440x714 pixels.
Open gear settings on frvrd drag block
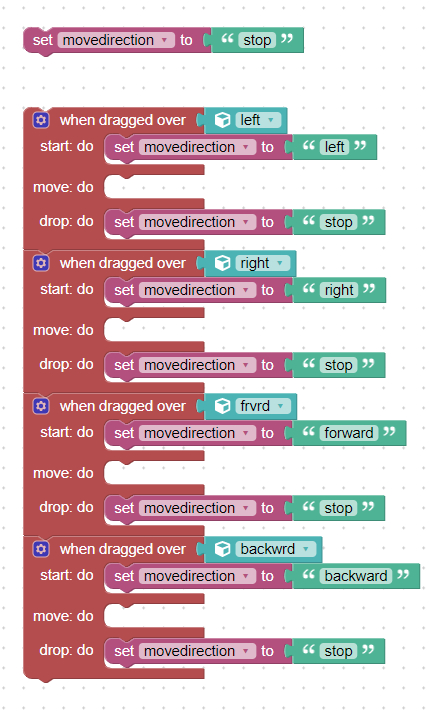point(41,406)
